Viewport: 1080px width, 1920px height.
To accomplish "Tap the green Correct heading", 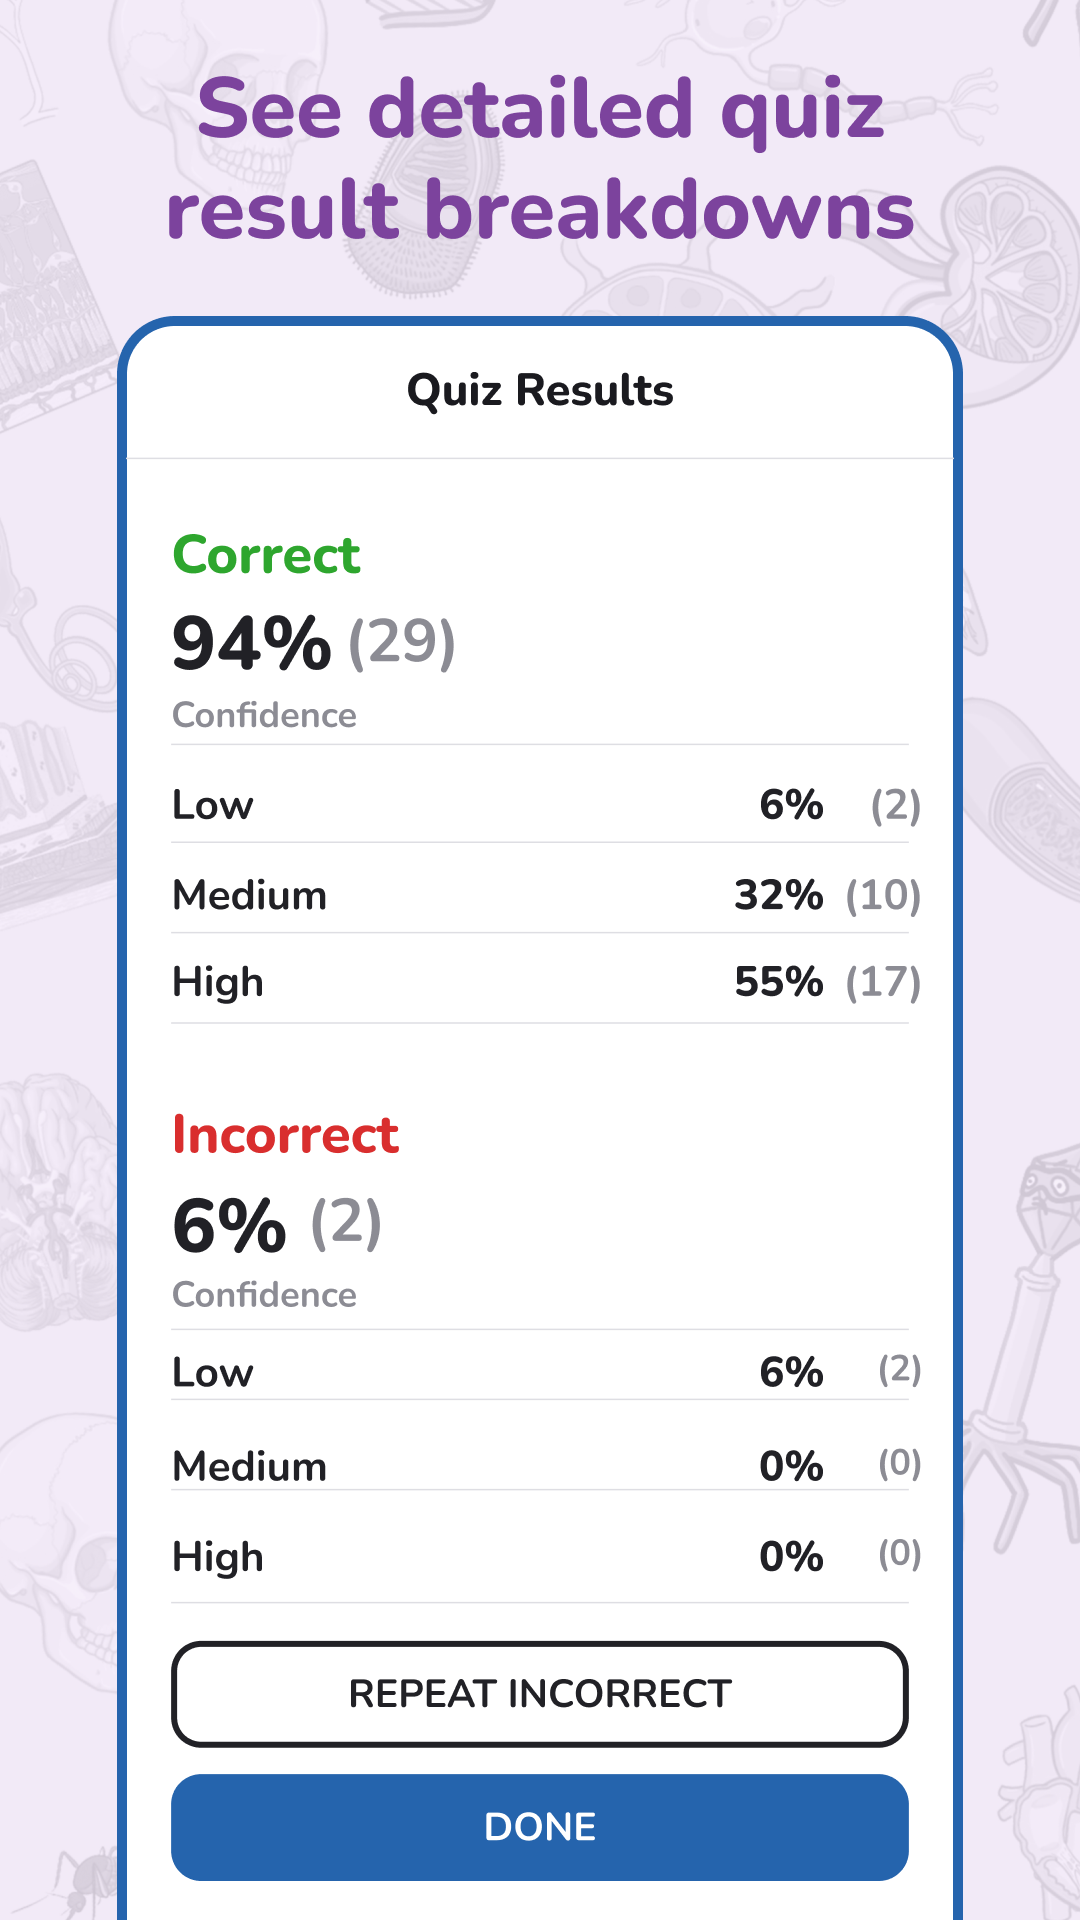I will click(x=266, y=555).
